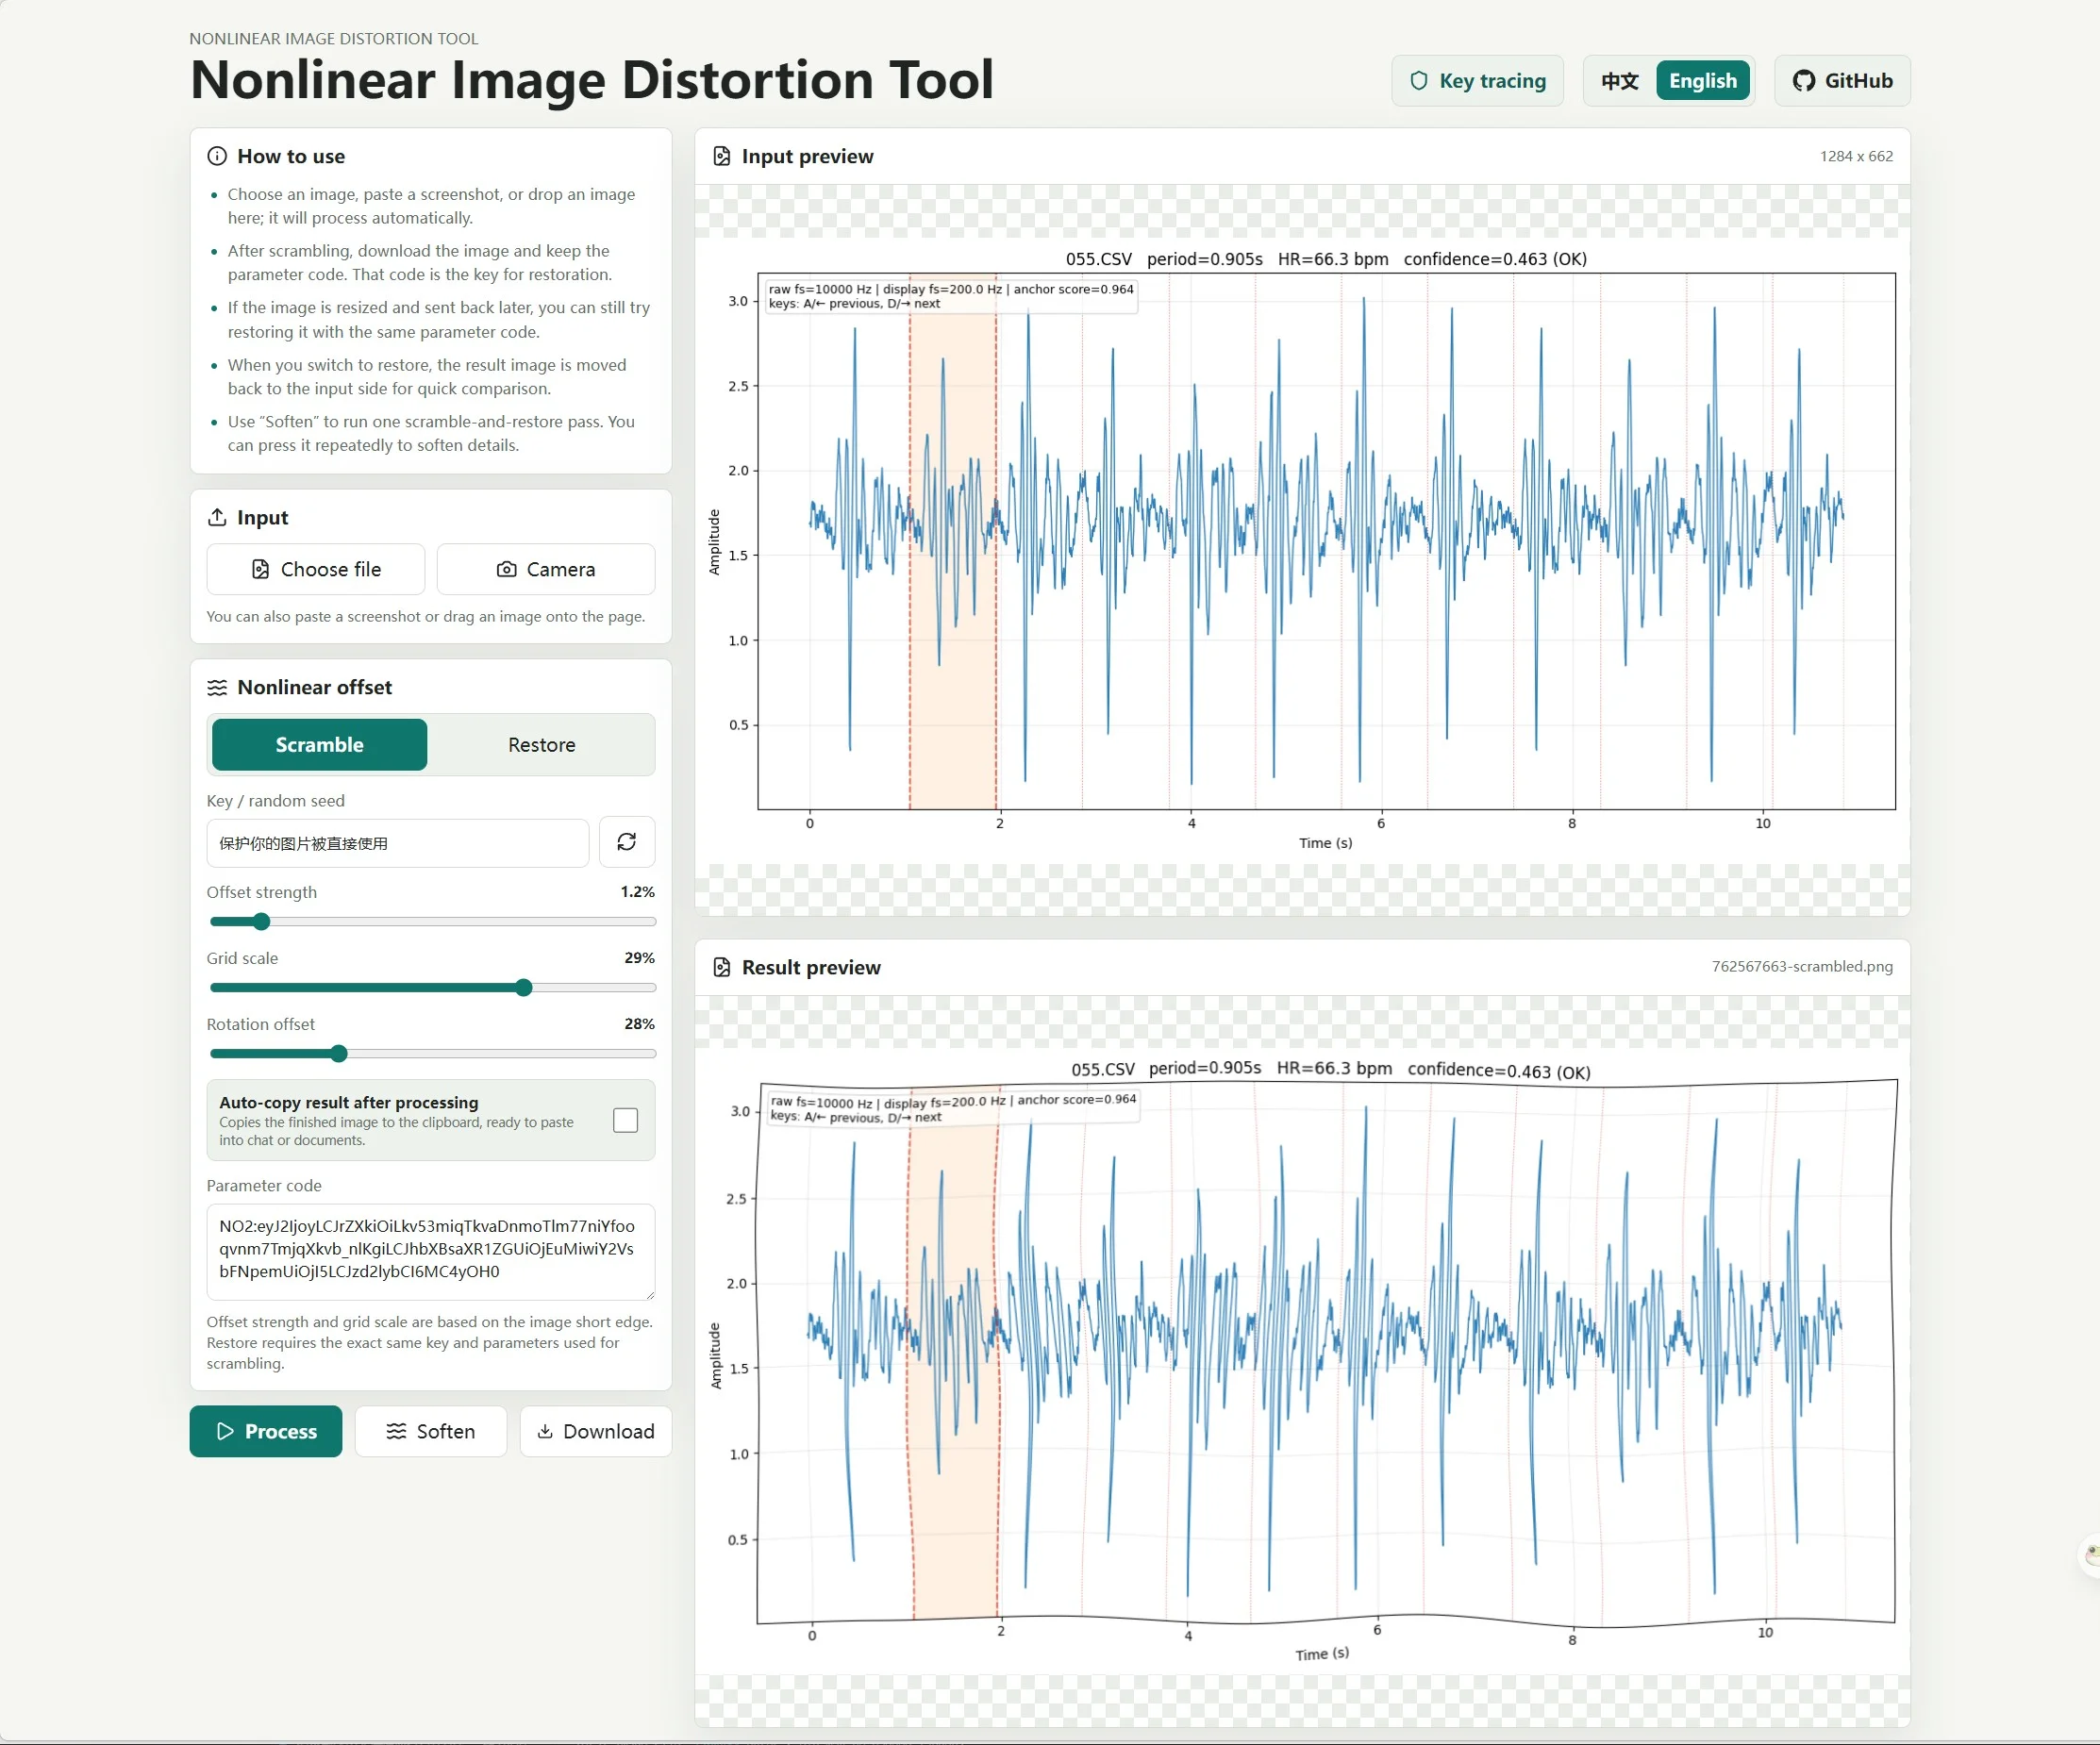Select the Scramble mode
This screenshot has height=1745, width=2100.
tap(319, 745)
